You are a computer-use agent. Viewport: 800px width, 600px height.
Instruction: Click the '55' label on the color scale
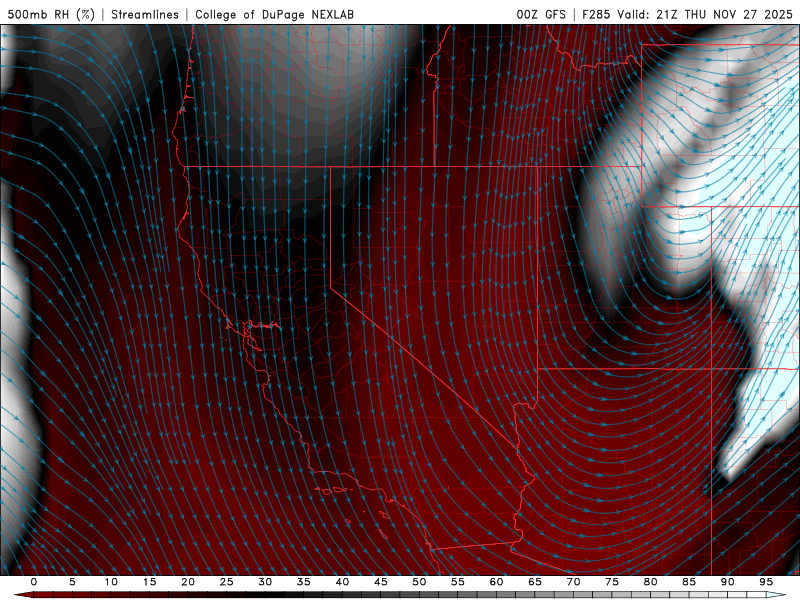458,582
